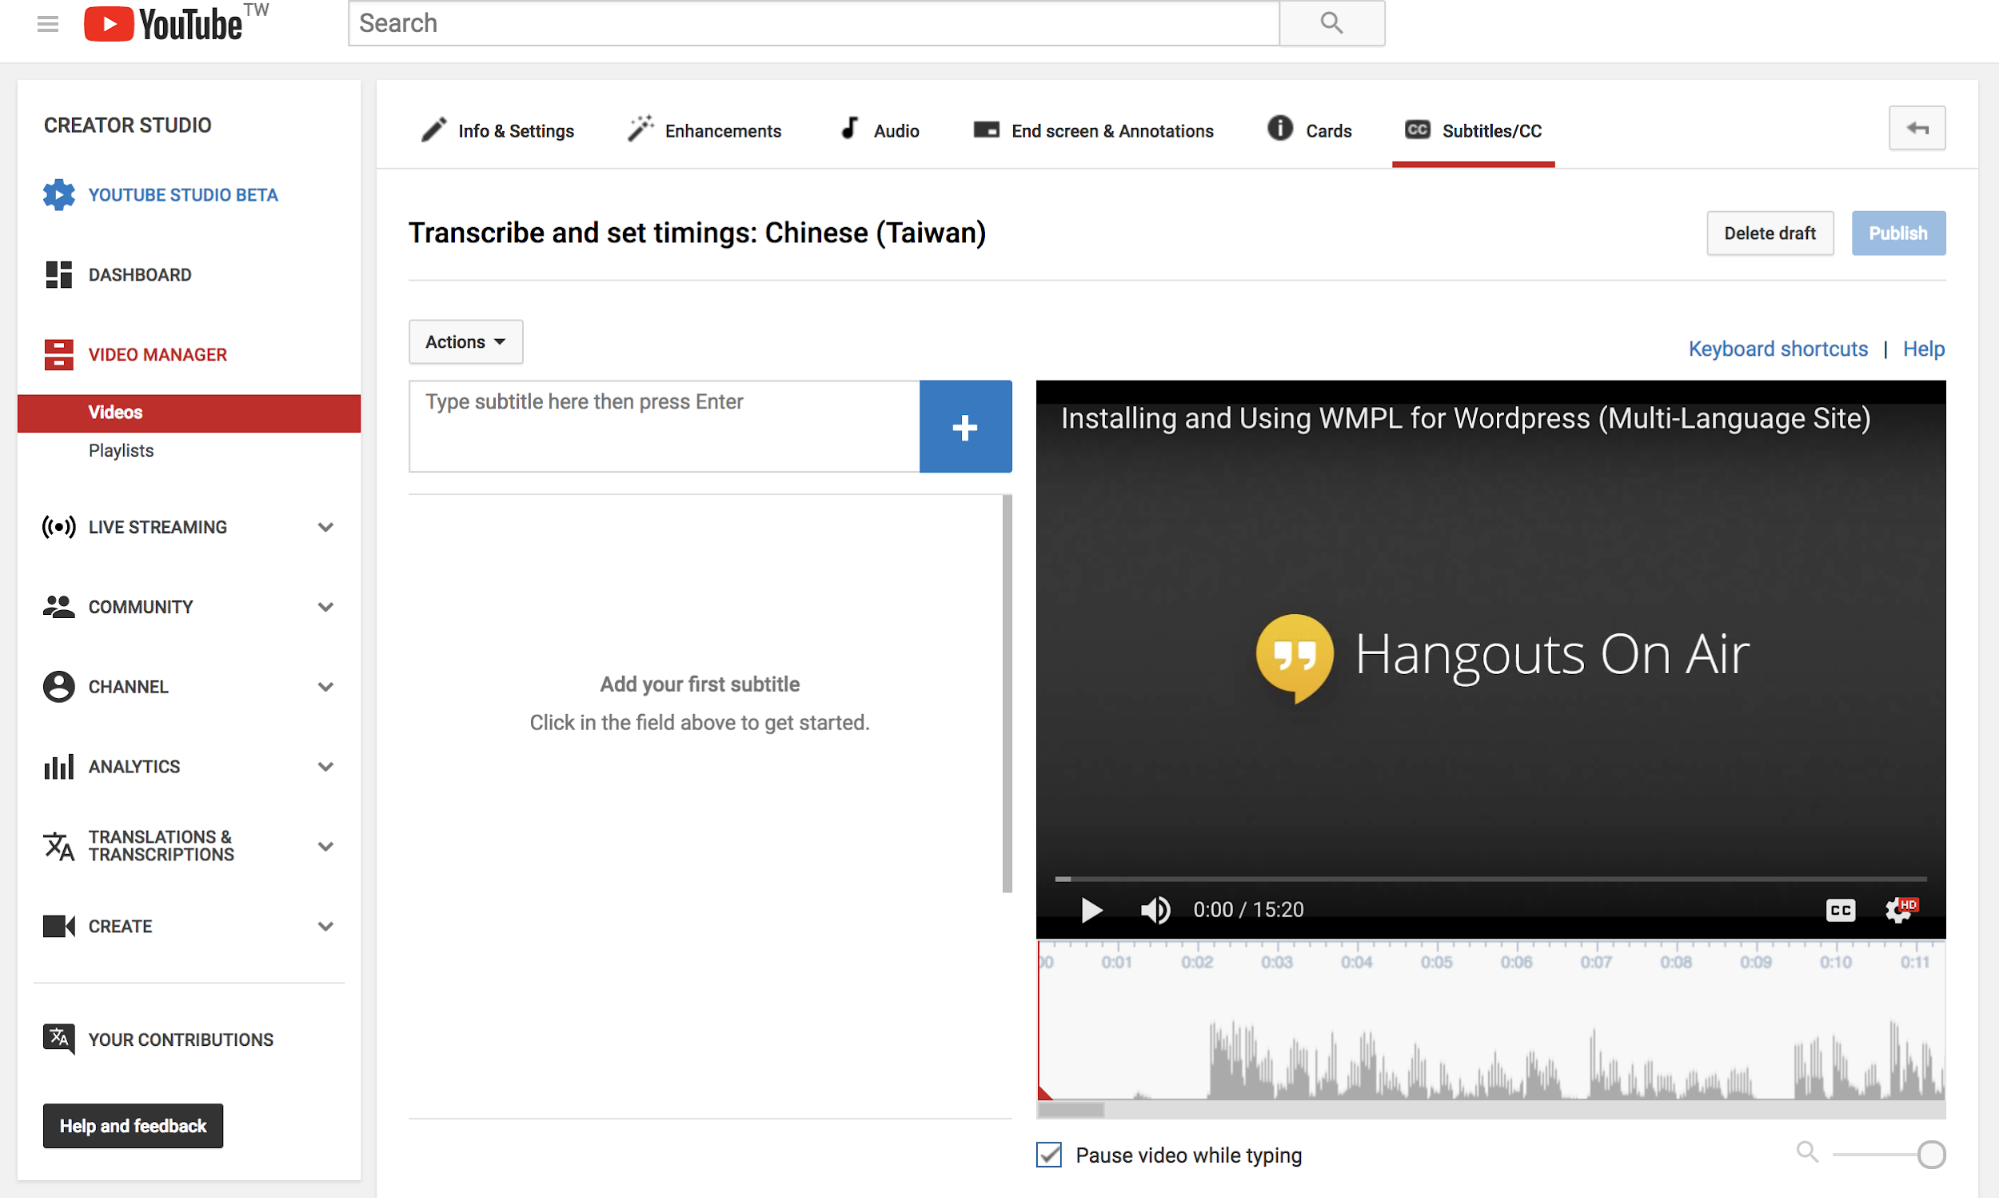This screenshot has height=1198, width=1999.
Task: Click the Community people icon
Action: pos(59,606)
